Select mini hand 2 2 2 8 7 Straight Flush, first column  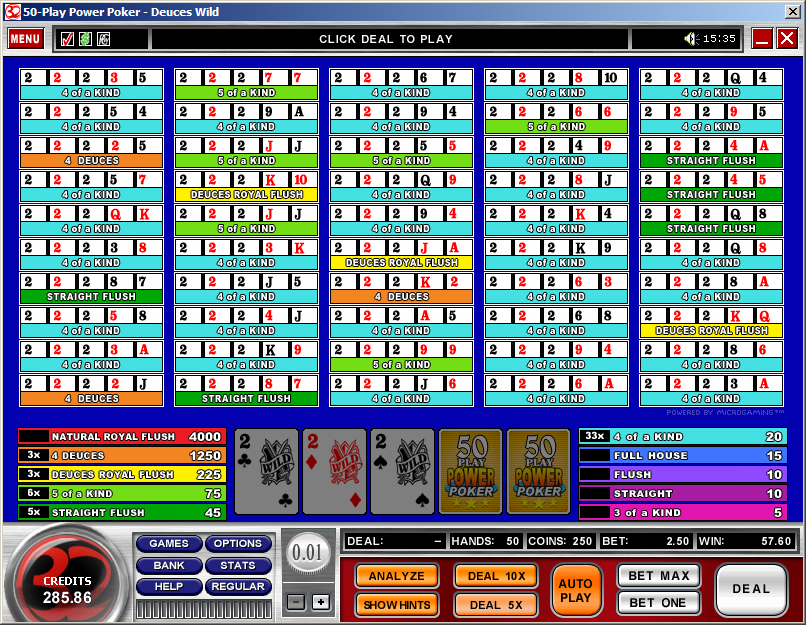91,289
